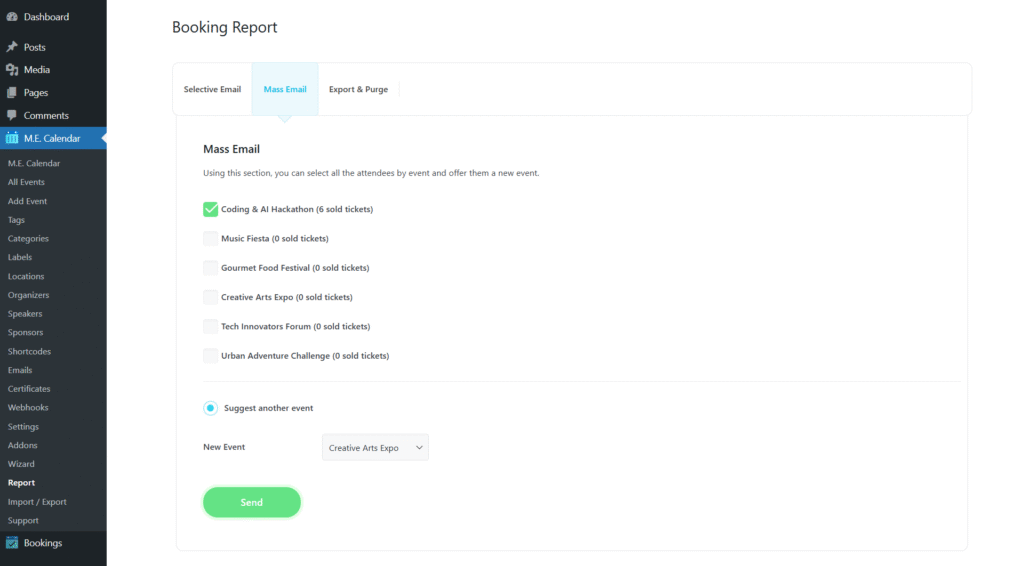Switch to the Export & Purge tab
The height and width of the screenshot is (566, 1024).
tap(359, 89)
